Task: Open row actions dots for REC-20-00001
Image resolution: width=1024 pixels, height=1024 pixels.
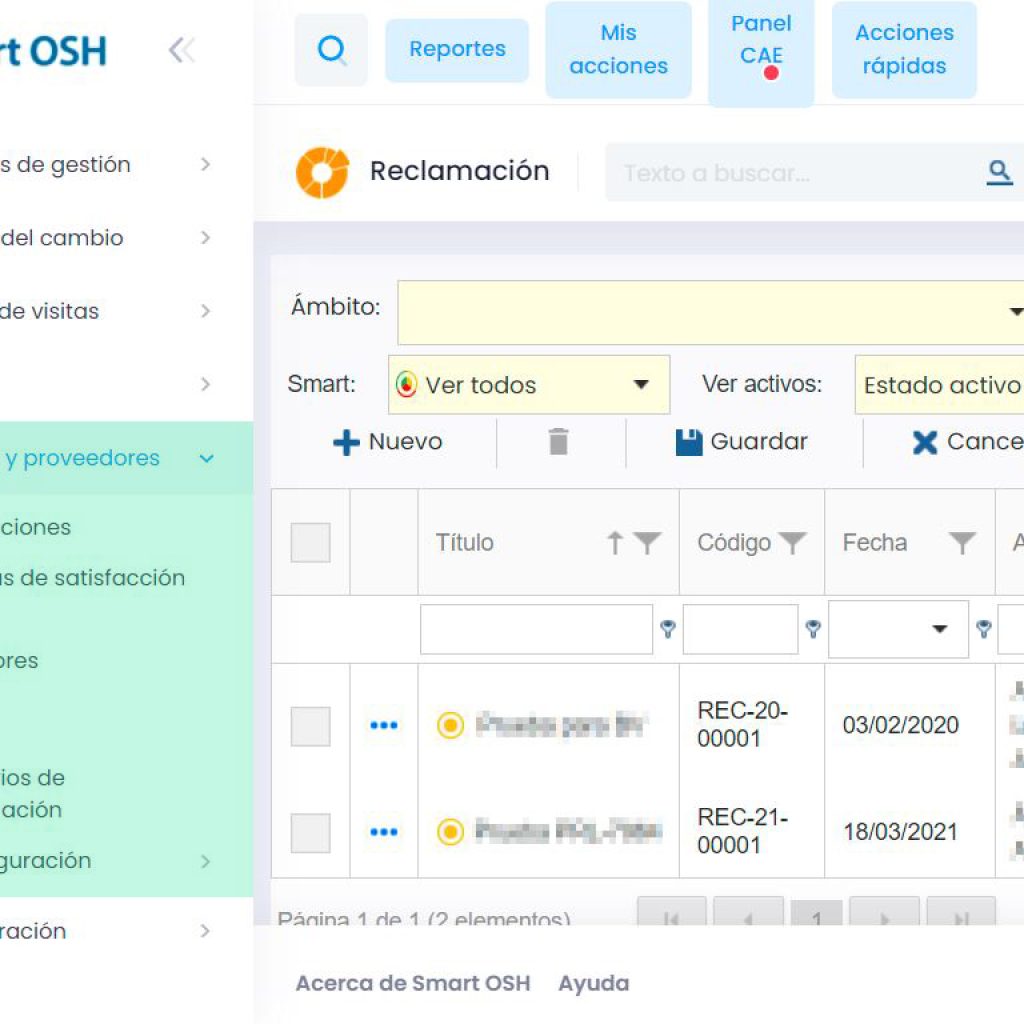Action: [384, 725]
